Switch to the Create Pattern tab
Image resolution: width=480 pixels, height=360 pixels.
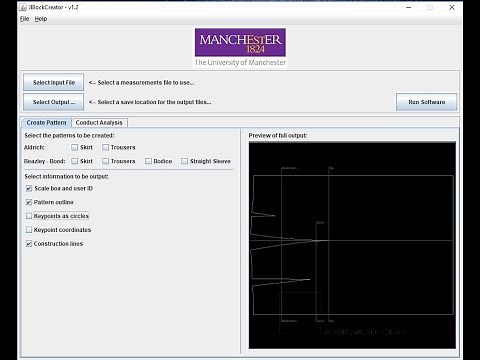click(46, 123)
